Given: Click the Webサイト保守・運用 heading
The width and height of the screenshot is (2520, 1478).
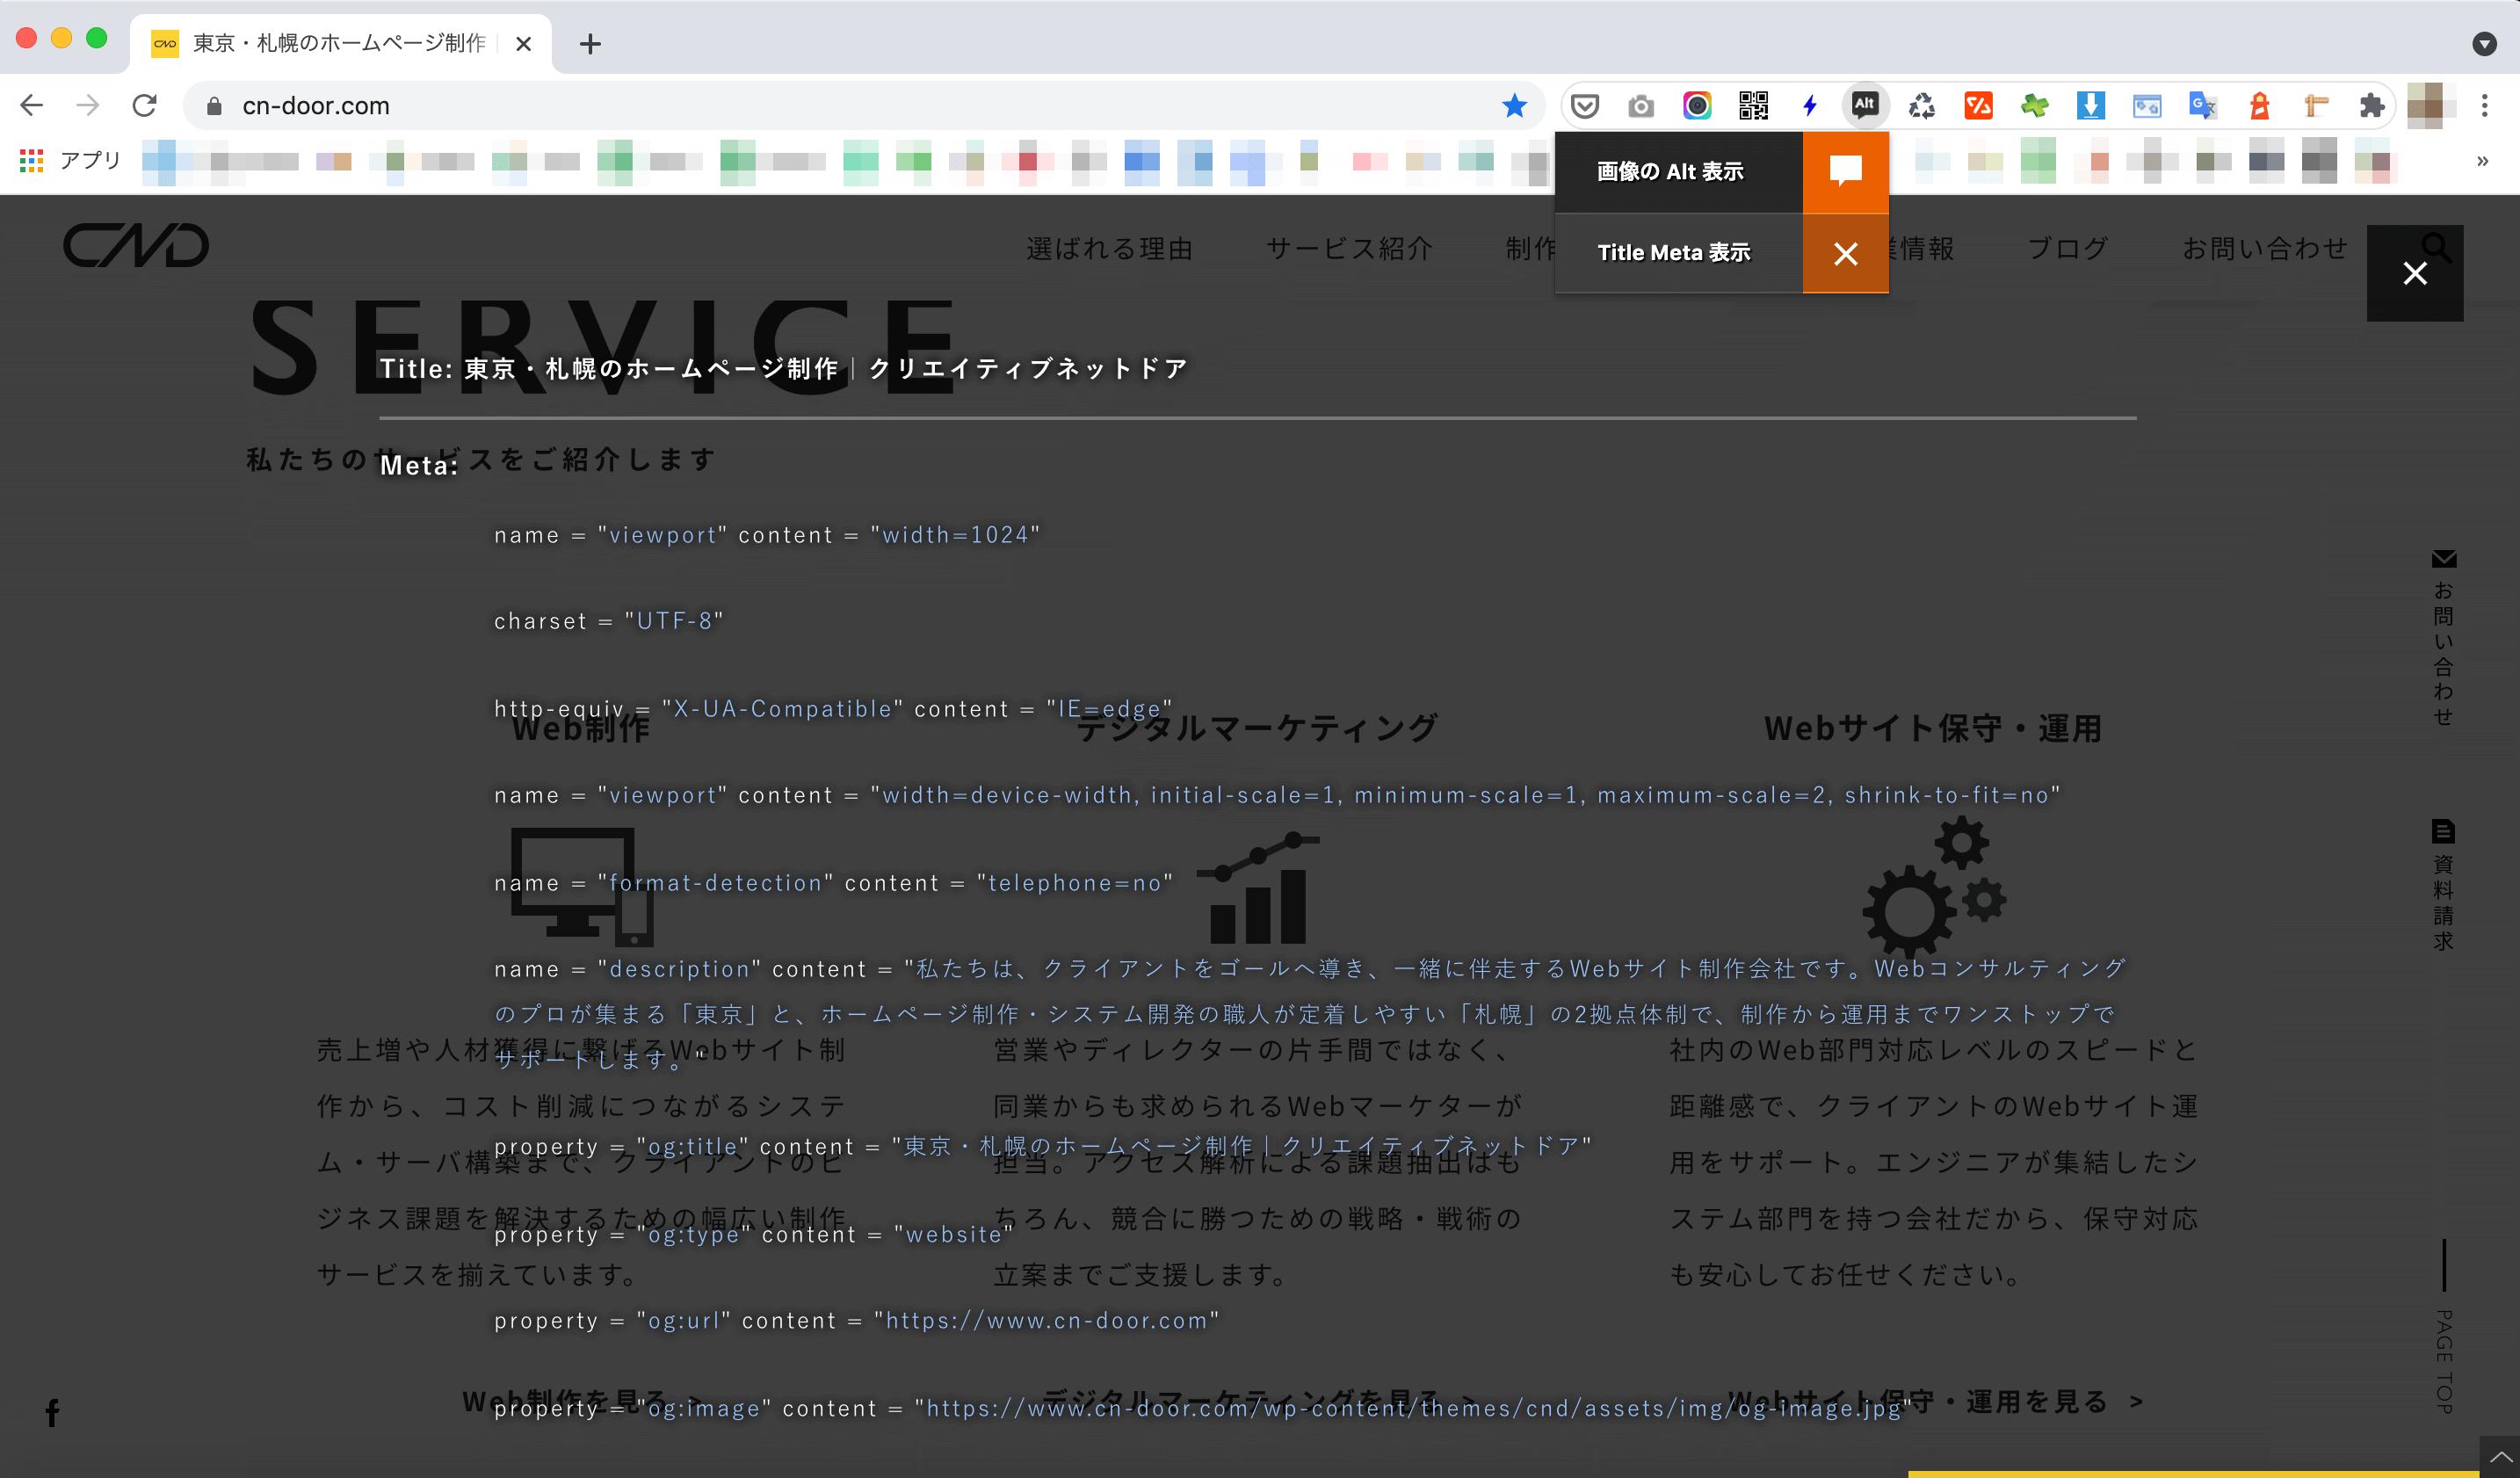Looking at the screenshot, I should coord(1932,728).
